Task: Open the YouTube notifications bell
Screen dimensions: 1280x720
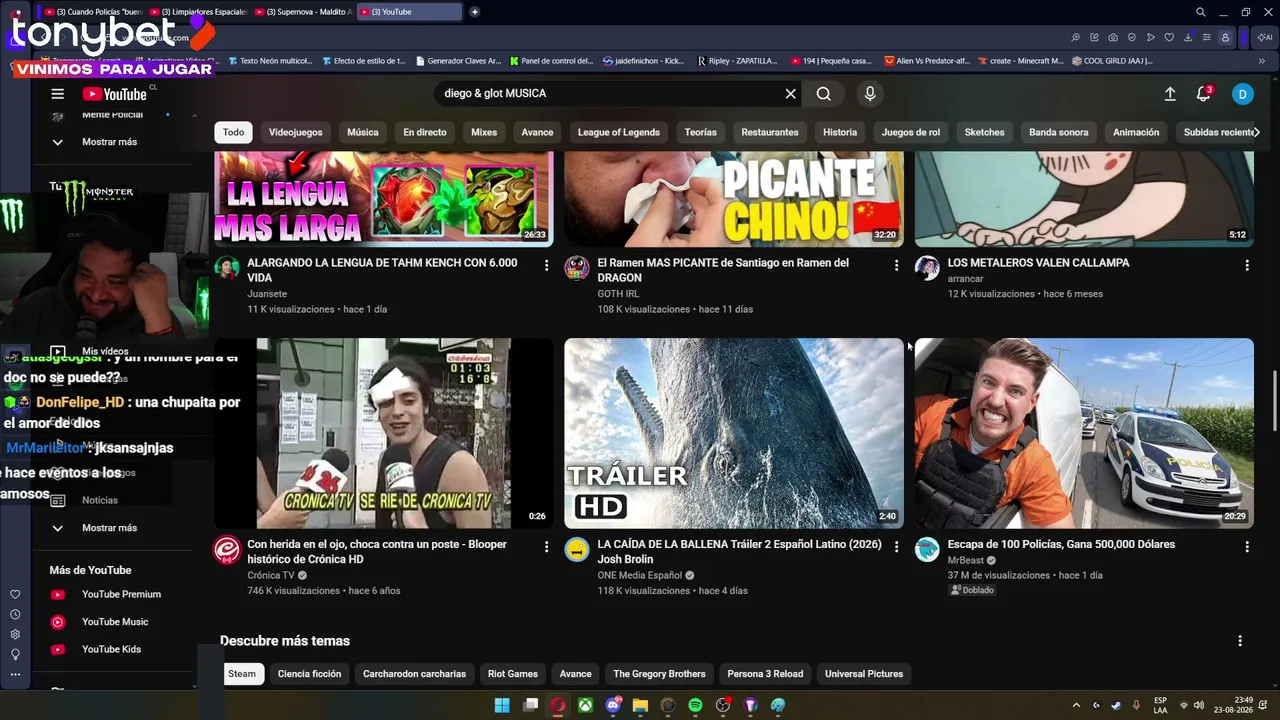Action: point(1204,94)
